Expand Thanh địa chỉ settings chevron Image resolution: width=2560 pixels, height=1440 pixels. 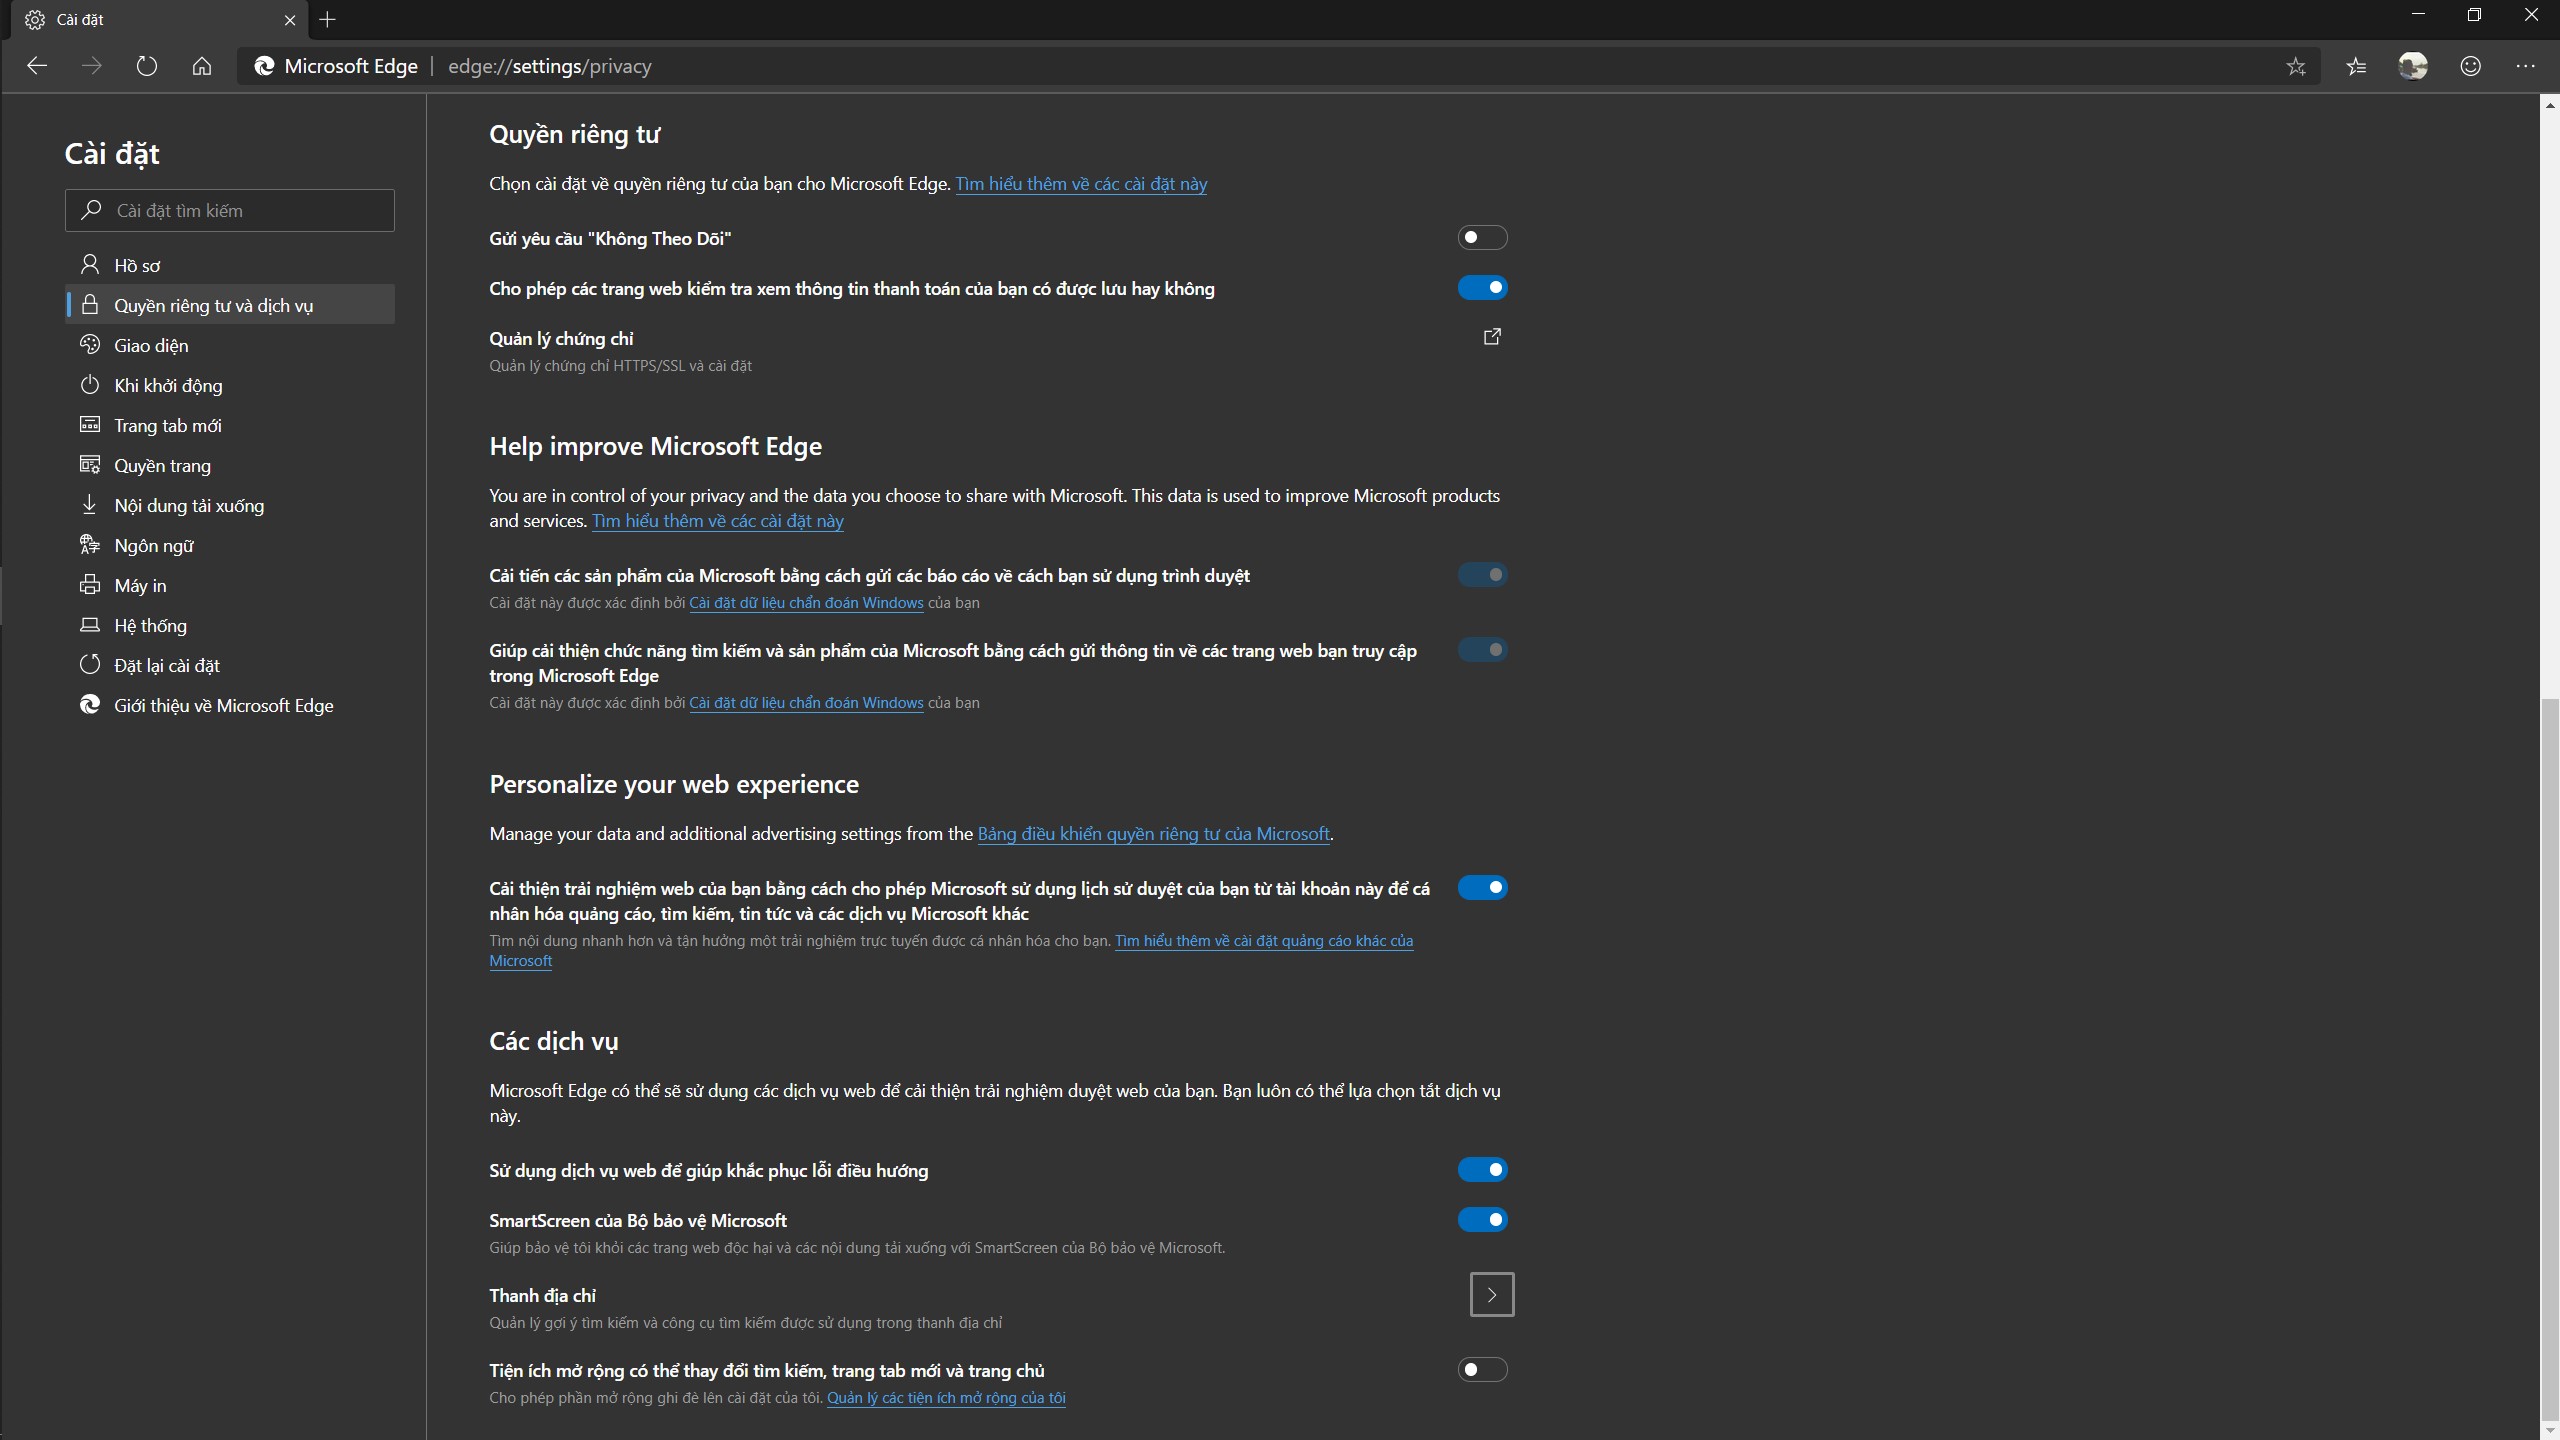coord(1492,1295)
